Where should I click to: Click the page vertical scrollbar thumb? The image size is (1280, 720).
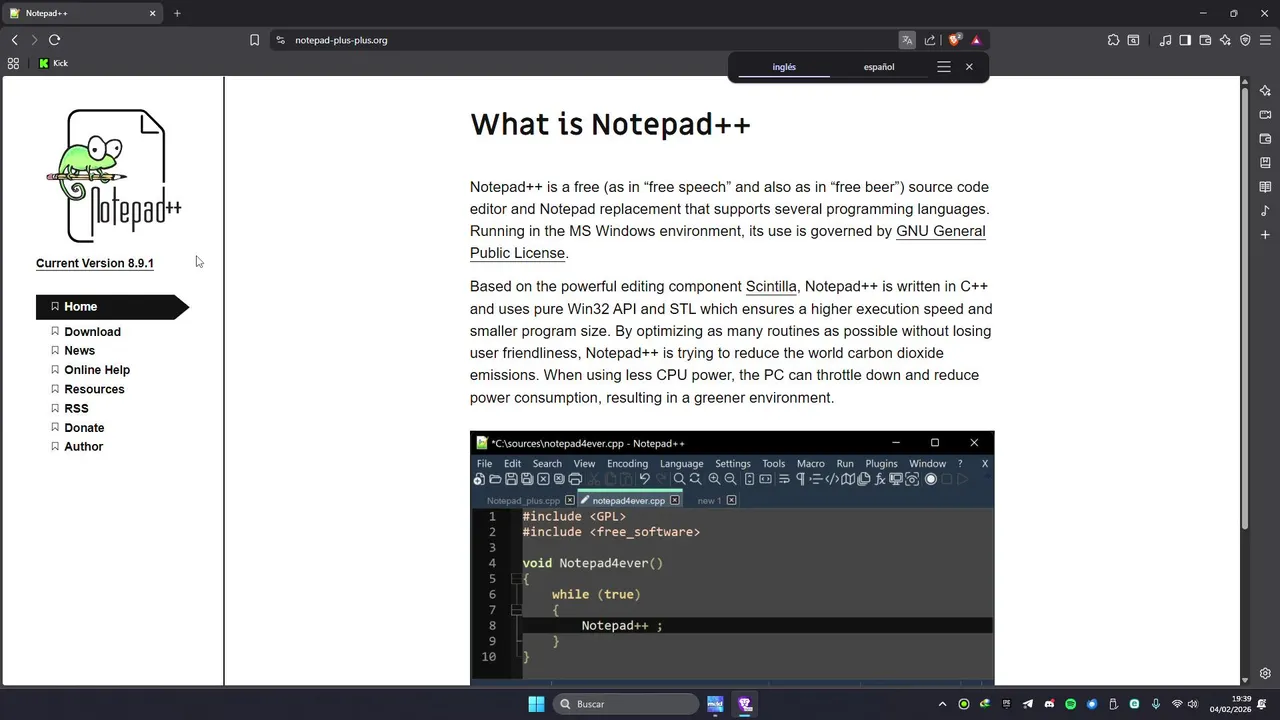point(1245,308)
